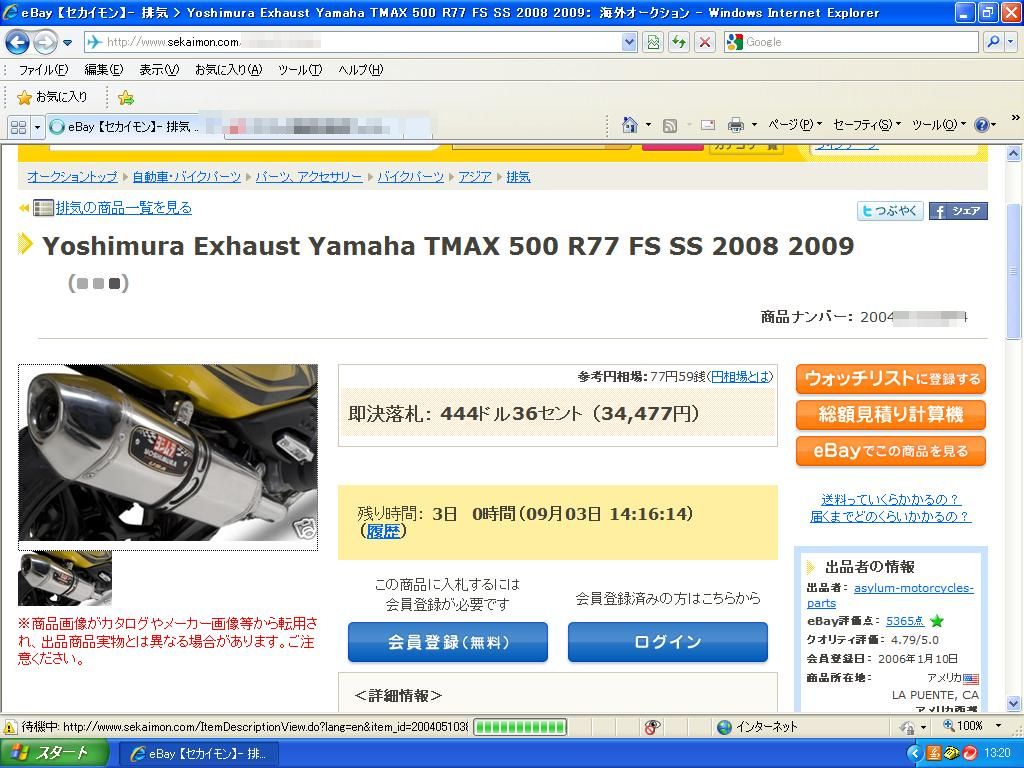This screenshot has height=768, width=1024.
Task: Expand the address bar URL history dropdown
Action: tap(629, 42)
